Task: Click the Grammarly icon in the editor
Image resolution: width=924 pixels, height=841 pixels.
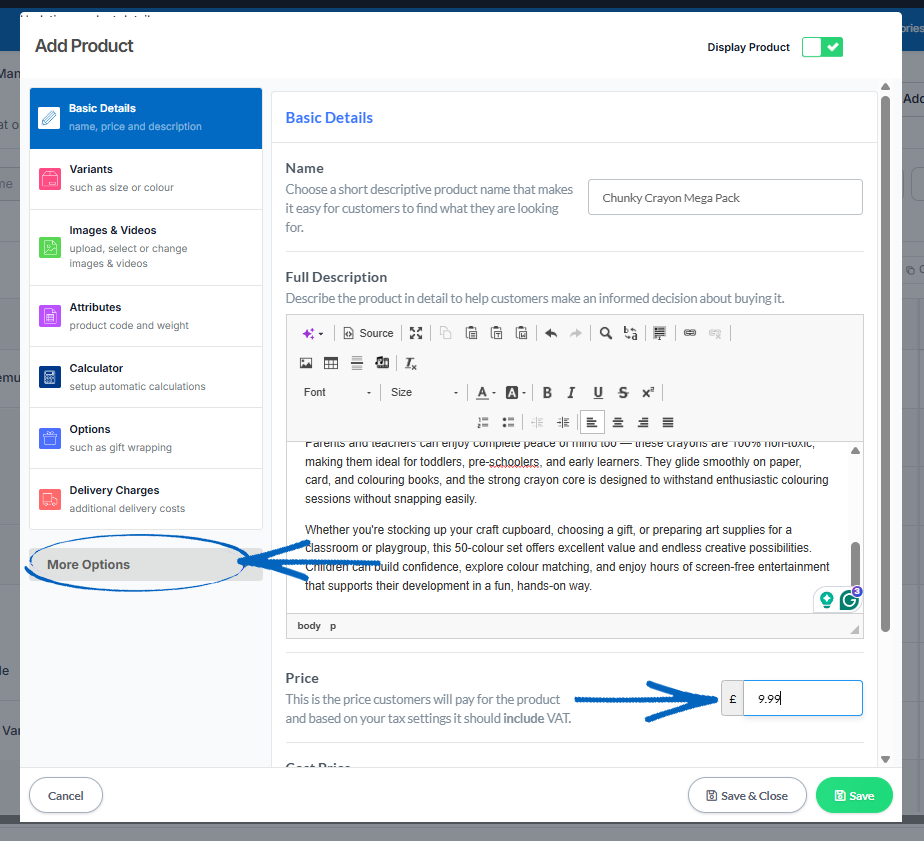Action: pos(850,600)
